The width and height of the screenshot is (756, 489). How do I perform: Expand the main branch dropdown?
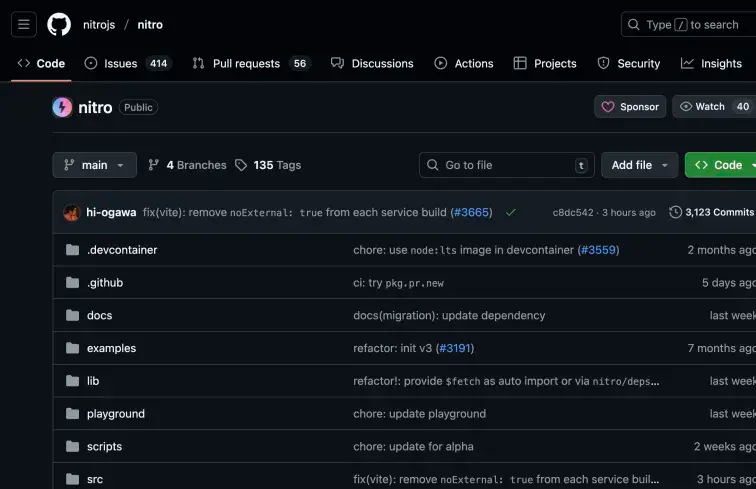click(94, 165)
